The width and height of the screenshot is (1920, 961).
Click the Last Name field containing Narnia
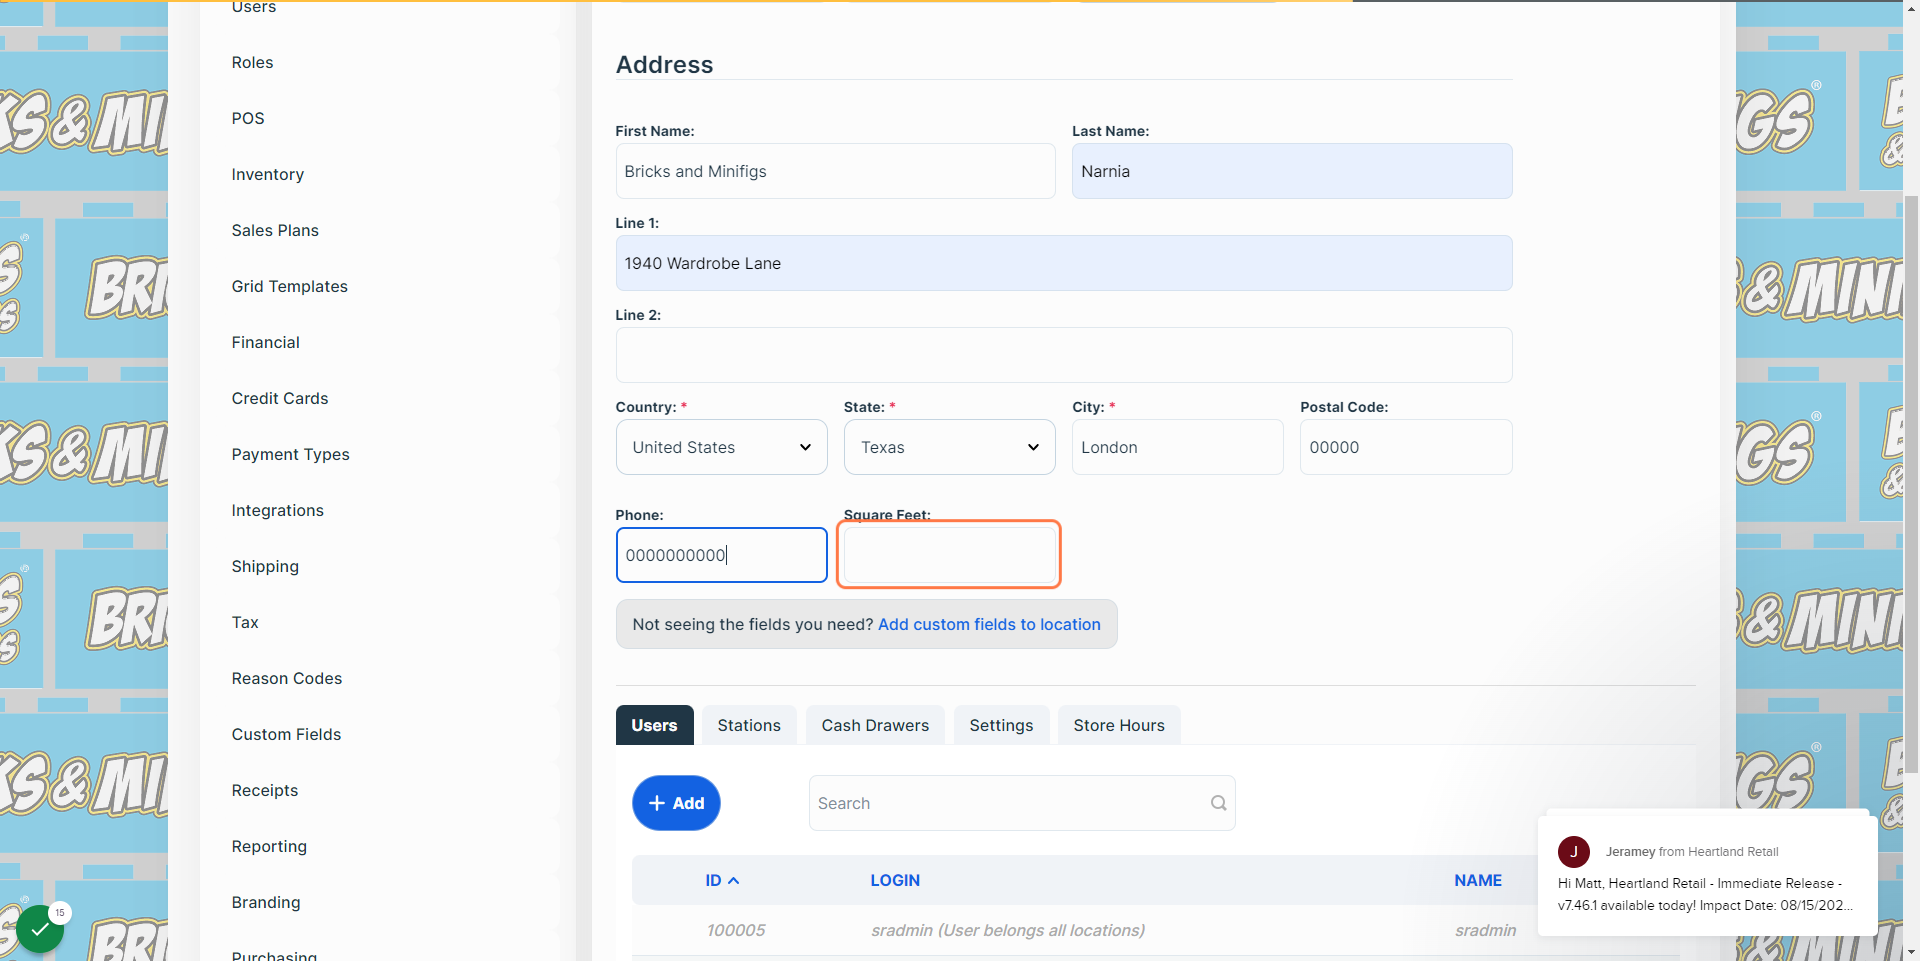point(1292,171)
